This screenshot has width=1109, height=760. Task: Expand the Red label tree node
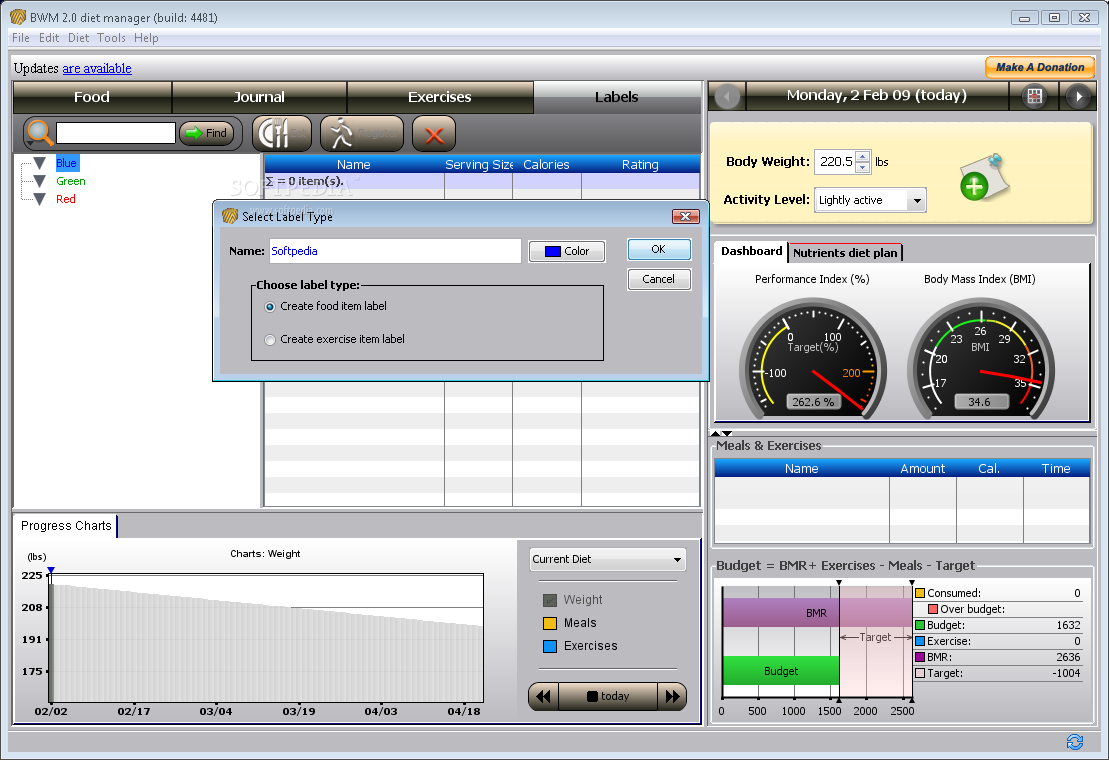40,199
